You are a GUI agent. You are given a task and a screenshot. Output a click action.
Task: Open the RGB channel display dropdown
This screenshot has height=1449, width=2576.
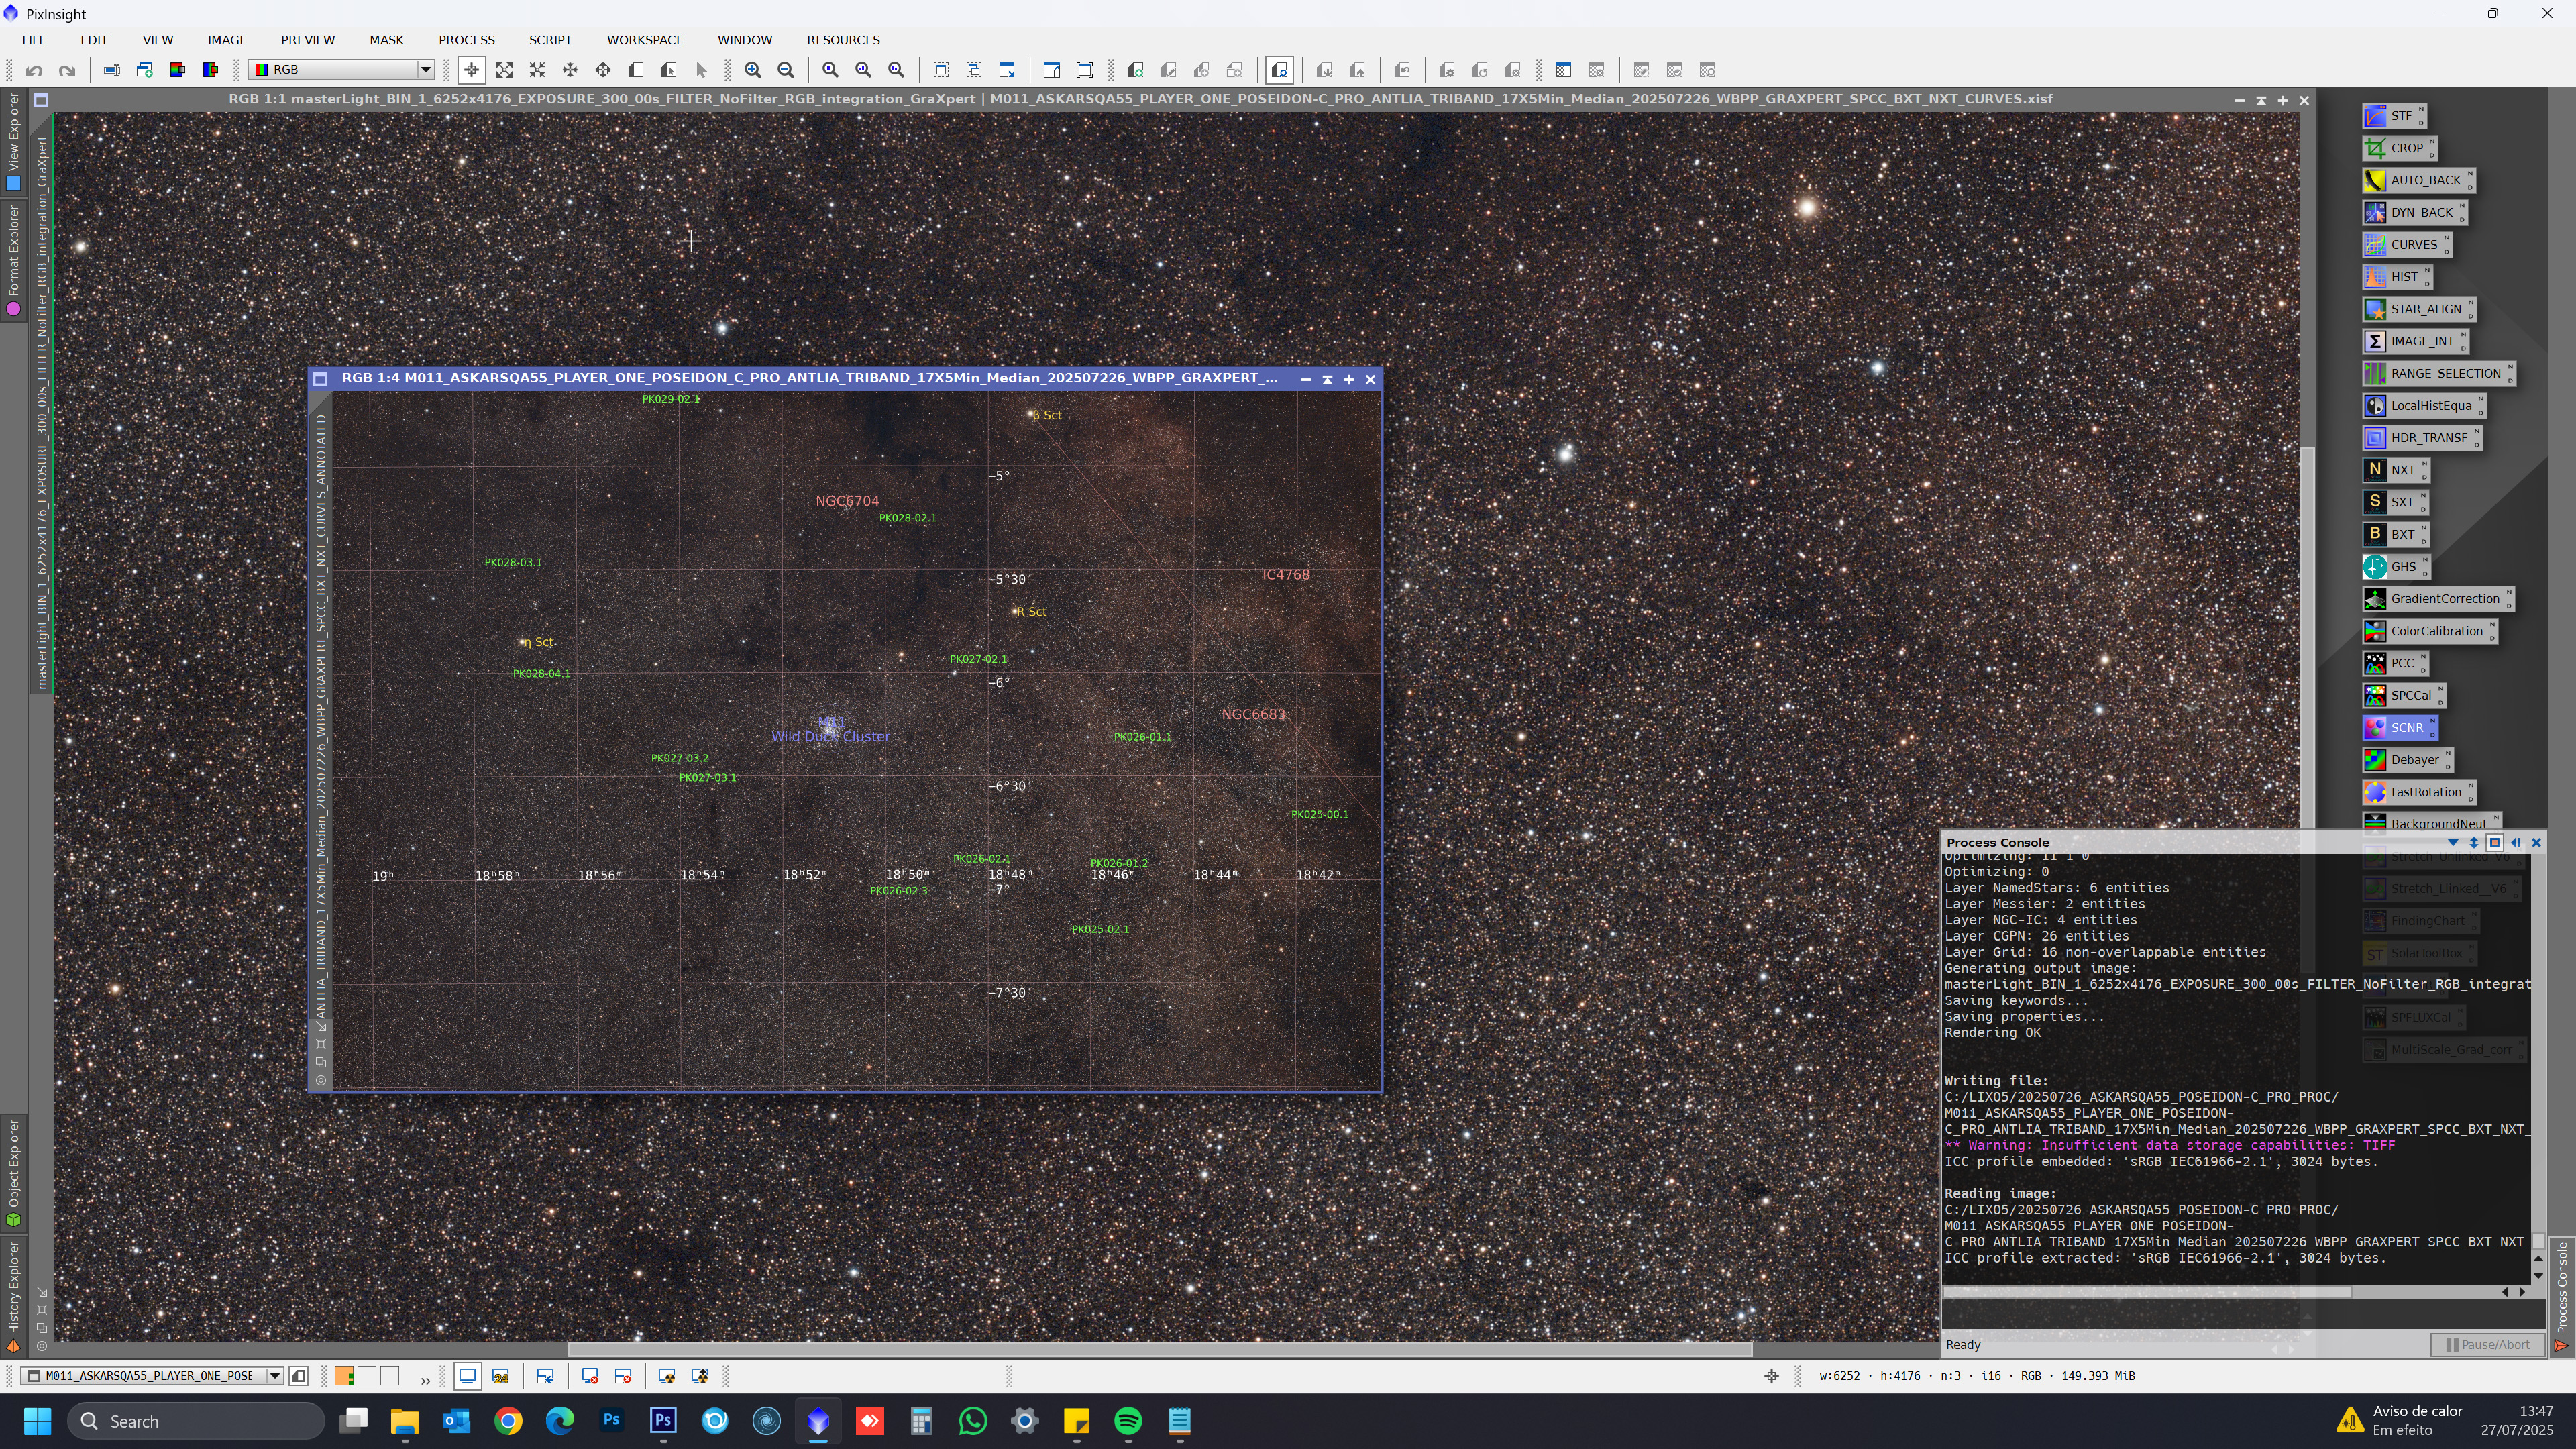point(425,70)
